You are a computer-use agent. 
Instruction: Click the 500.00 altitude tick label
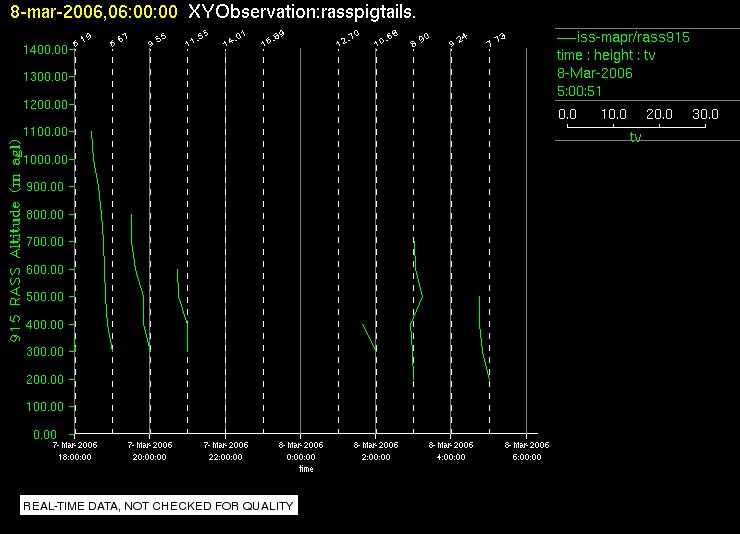[45, 297]
